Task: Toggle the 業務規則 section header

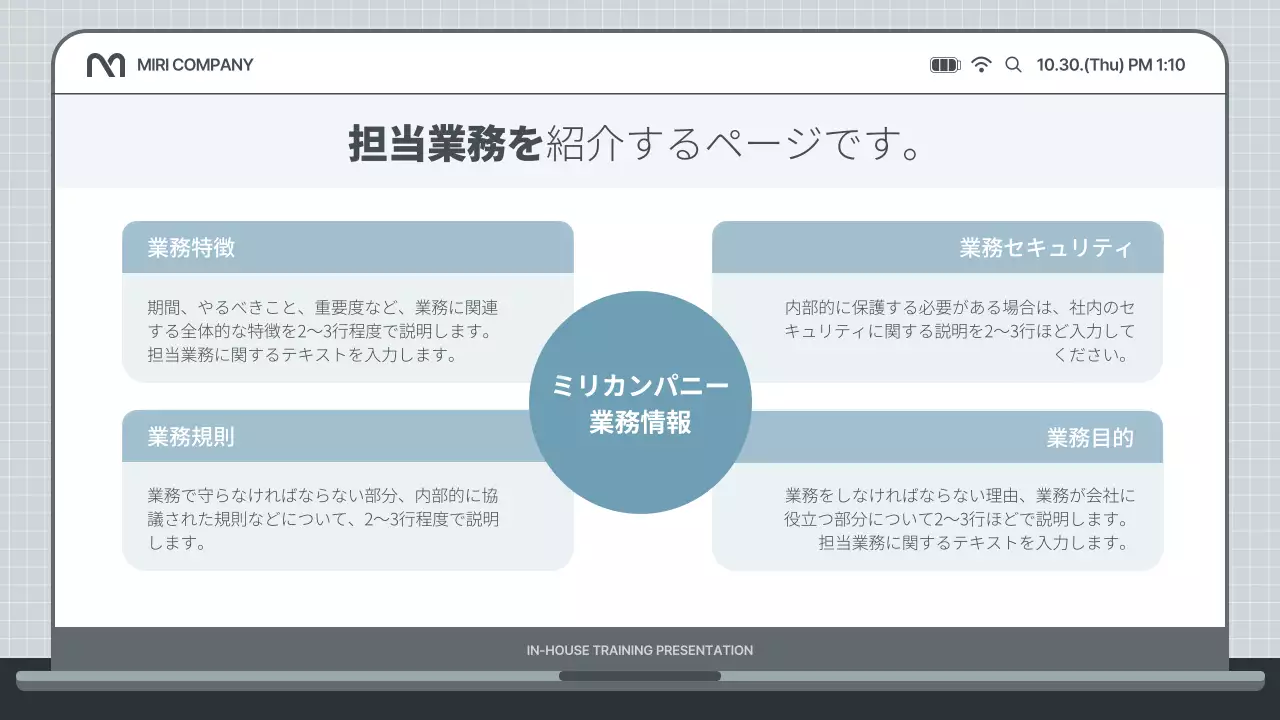Action: coord(347,436)
